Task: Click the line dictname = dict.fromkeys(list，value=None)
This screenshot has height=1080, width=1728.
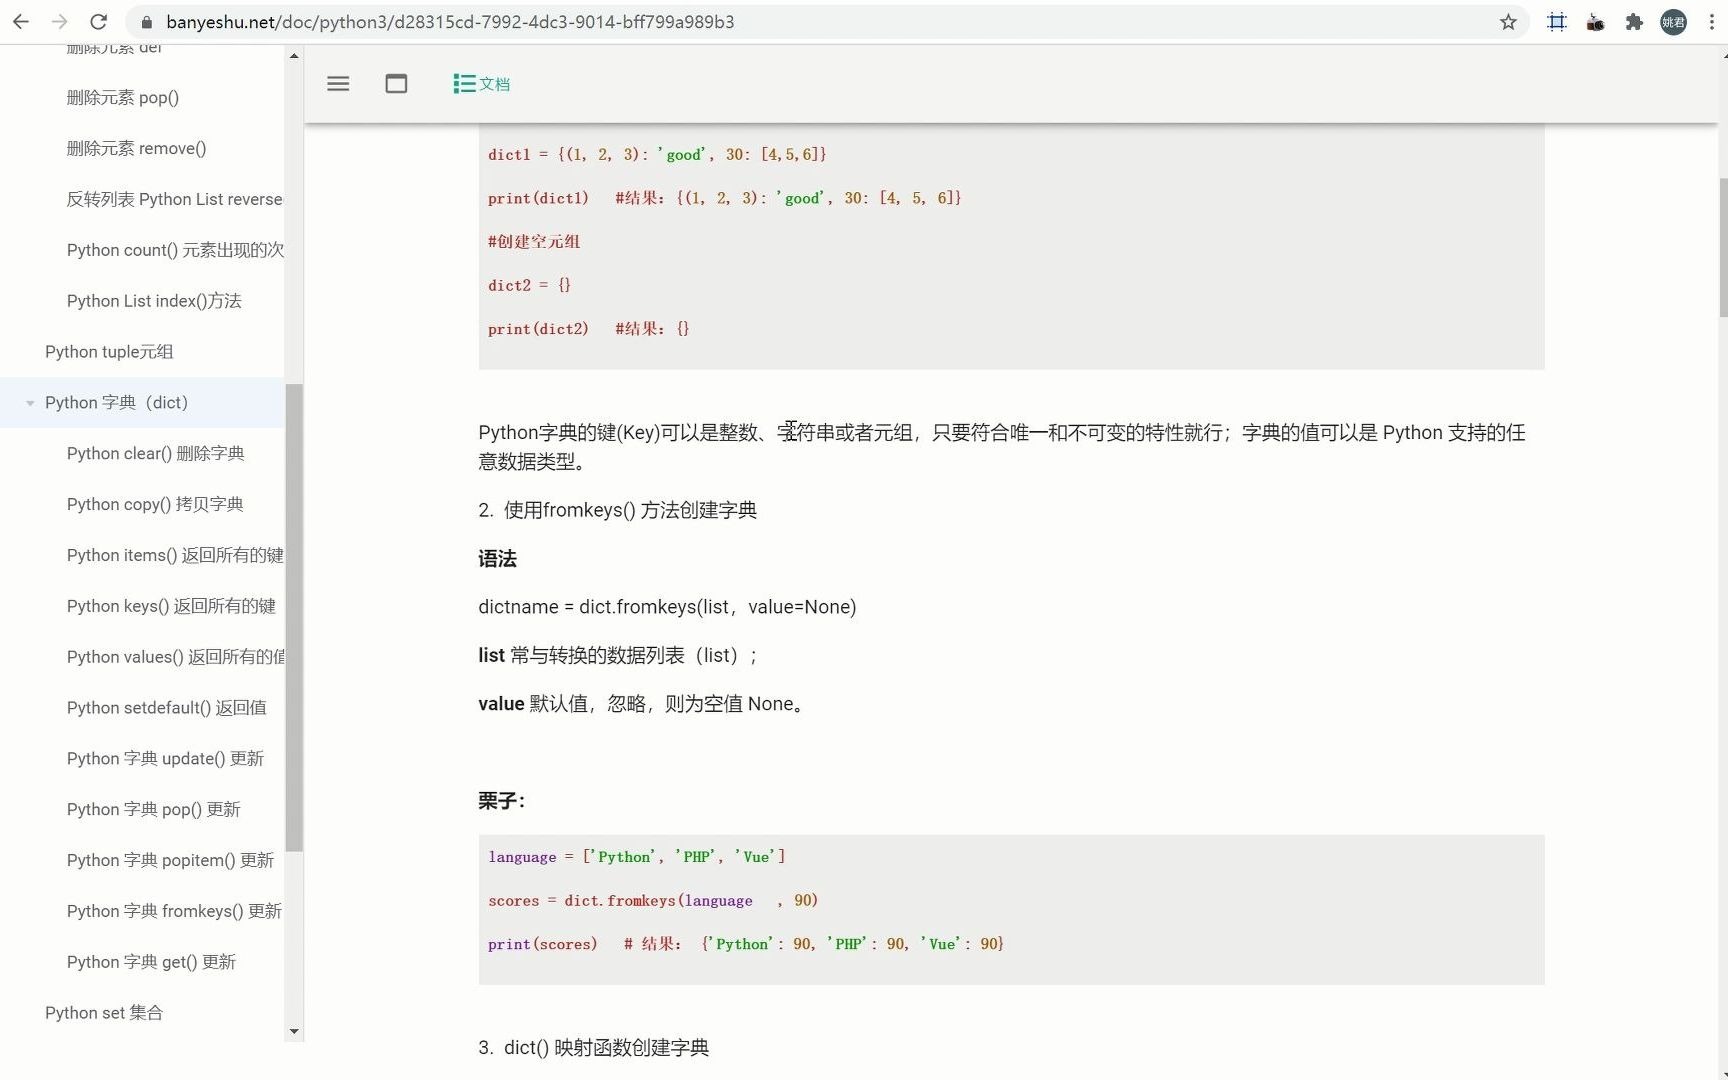Action: point(667,607)
